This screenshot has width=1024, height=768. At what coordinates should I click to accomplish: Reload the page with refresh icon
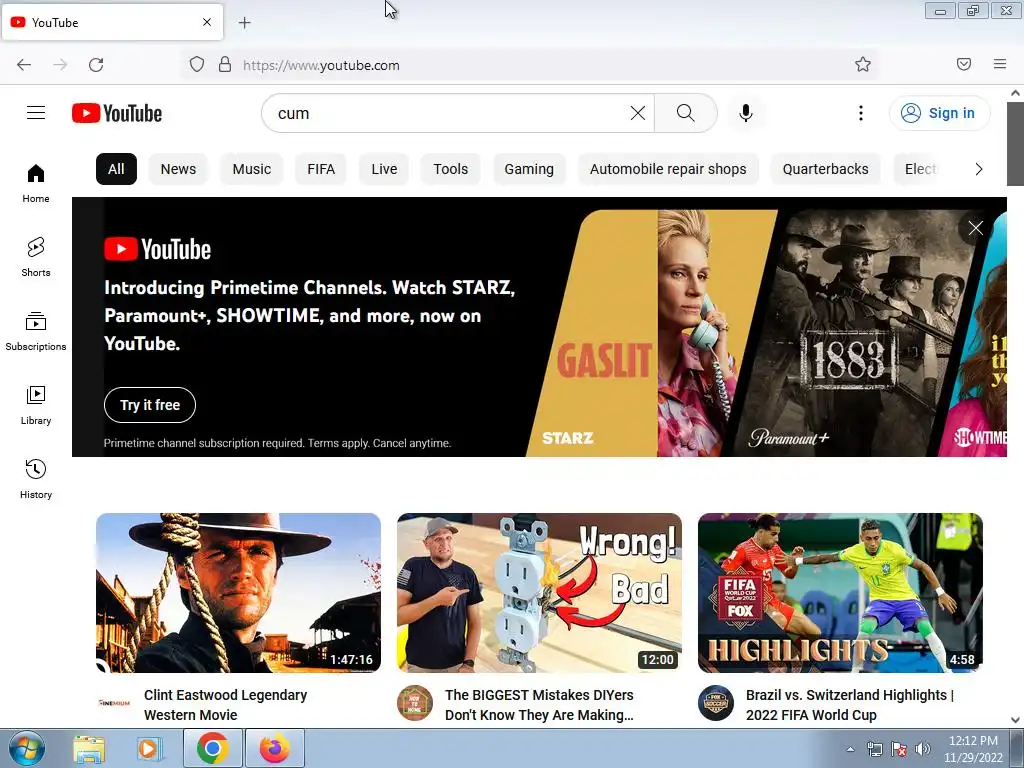click(96, 65)
